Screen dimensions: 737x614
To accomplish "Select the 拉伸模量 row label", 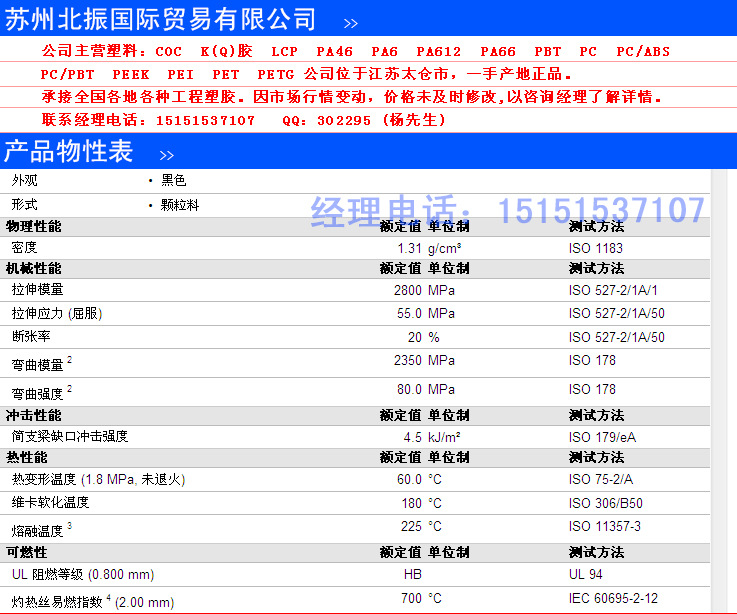I will (x=37, y=289).
